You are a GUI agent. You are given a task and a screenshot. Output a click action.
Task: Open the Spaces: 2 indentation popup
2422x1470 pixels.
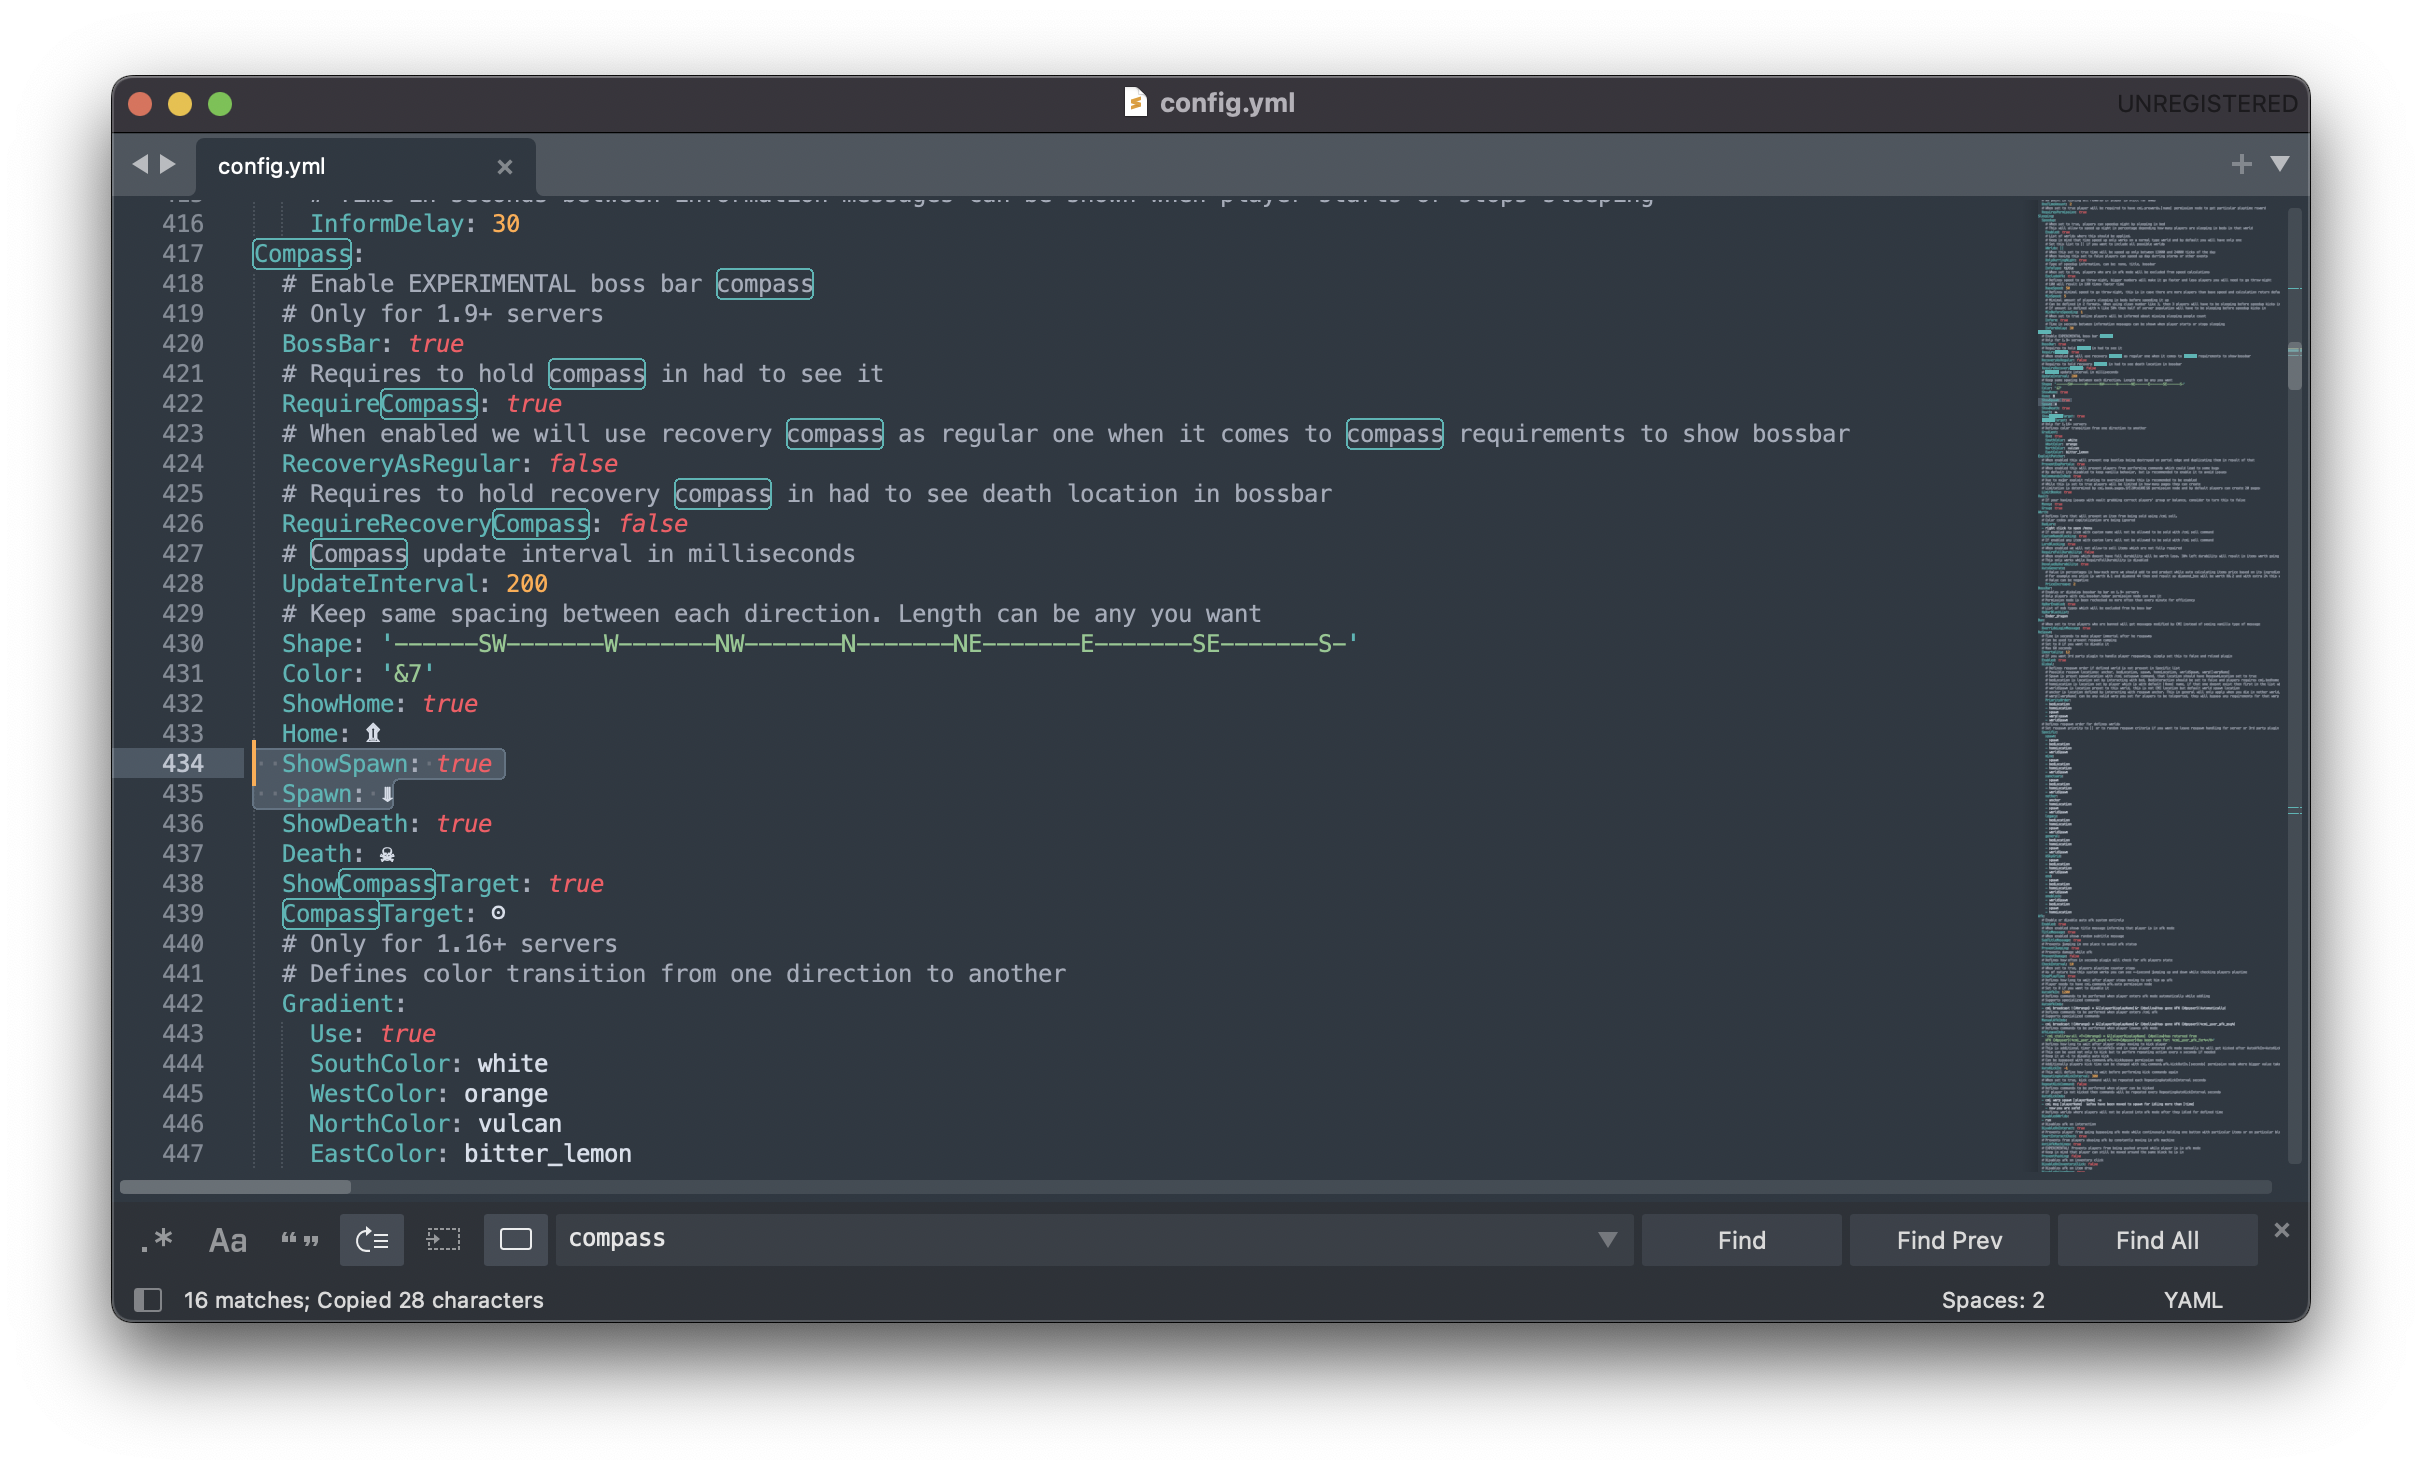(x=1992, y=1300)
